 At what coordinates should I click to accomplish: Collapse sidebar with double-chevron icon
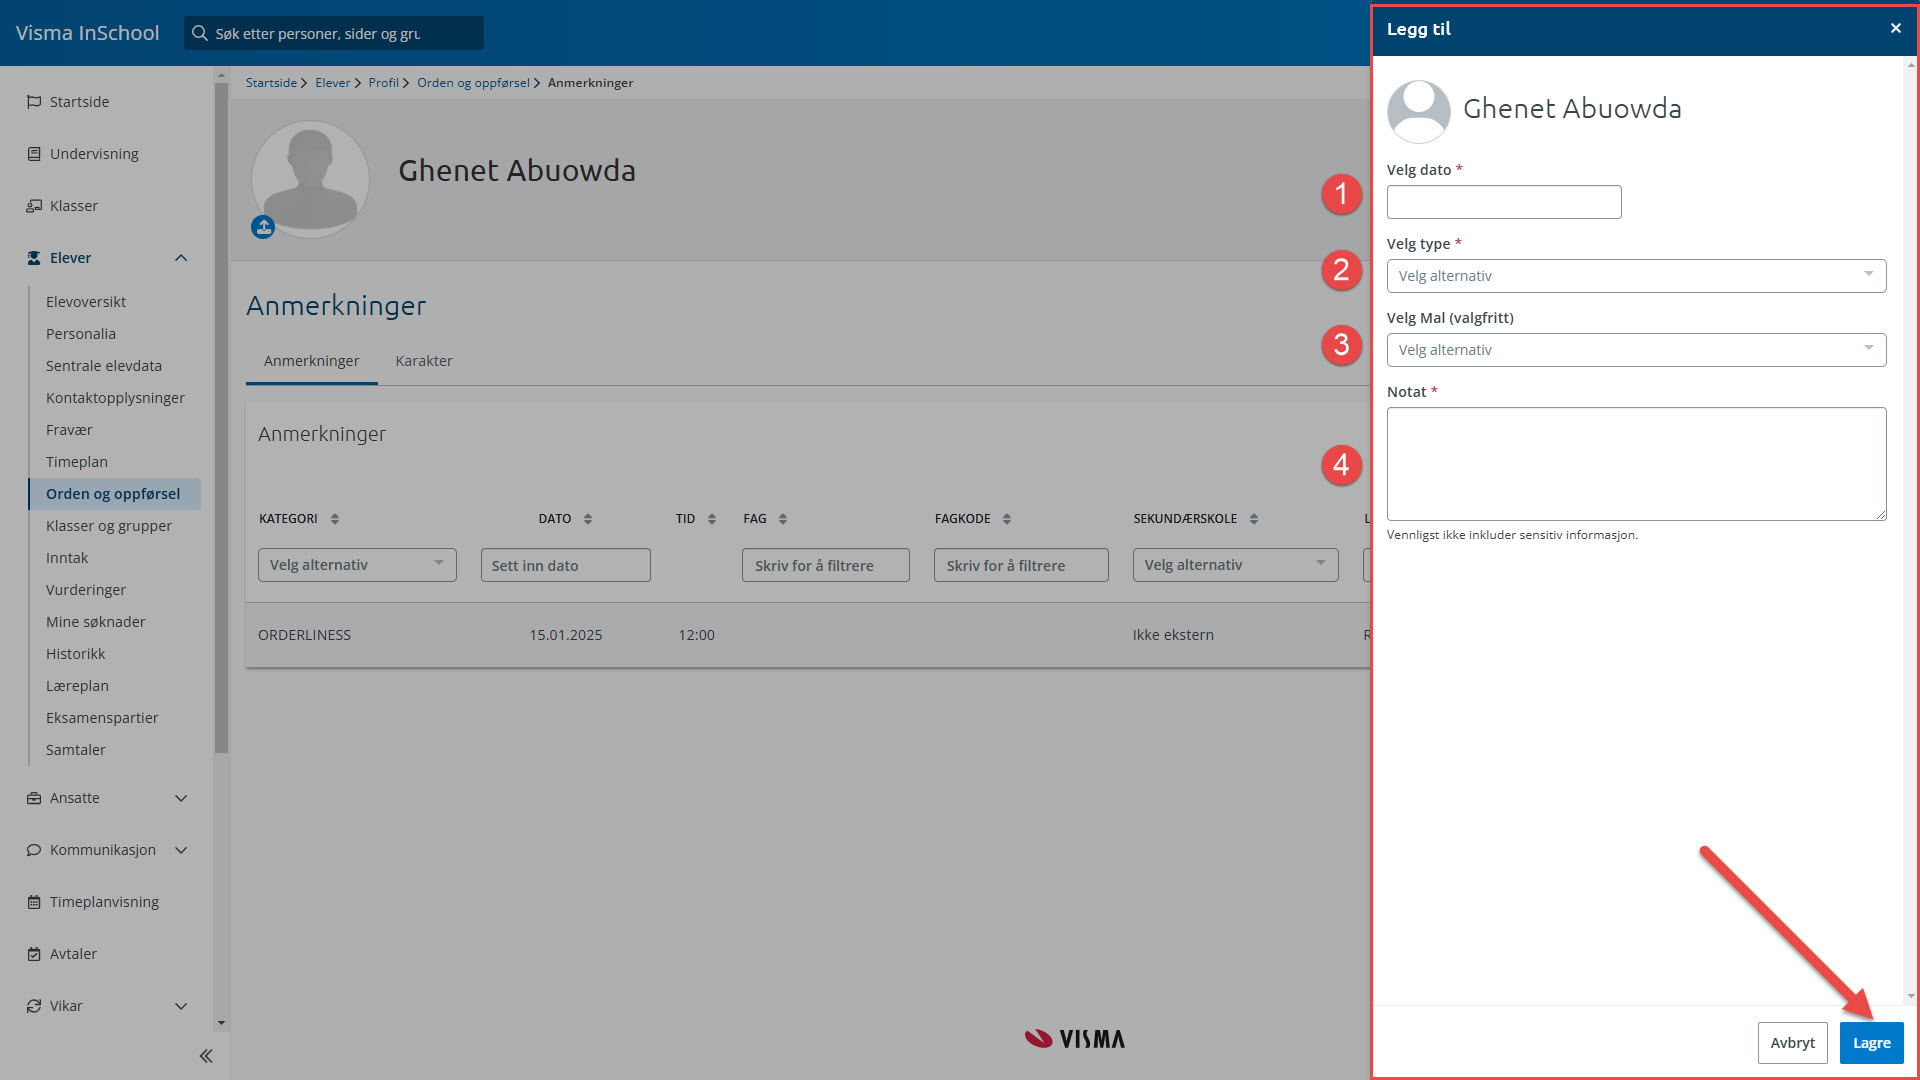[x=206, y=1056]
